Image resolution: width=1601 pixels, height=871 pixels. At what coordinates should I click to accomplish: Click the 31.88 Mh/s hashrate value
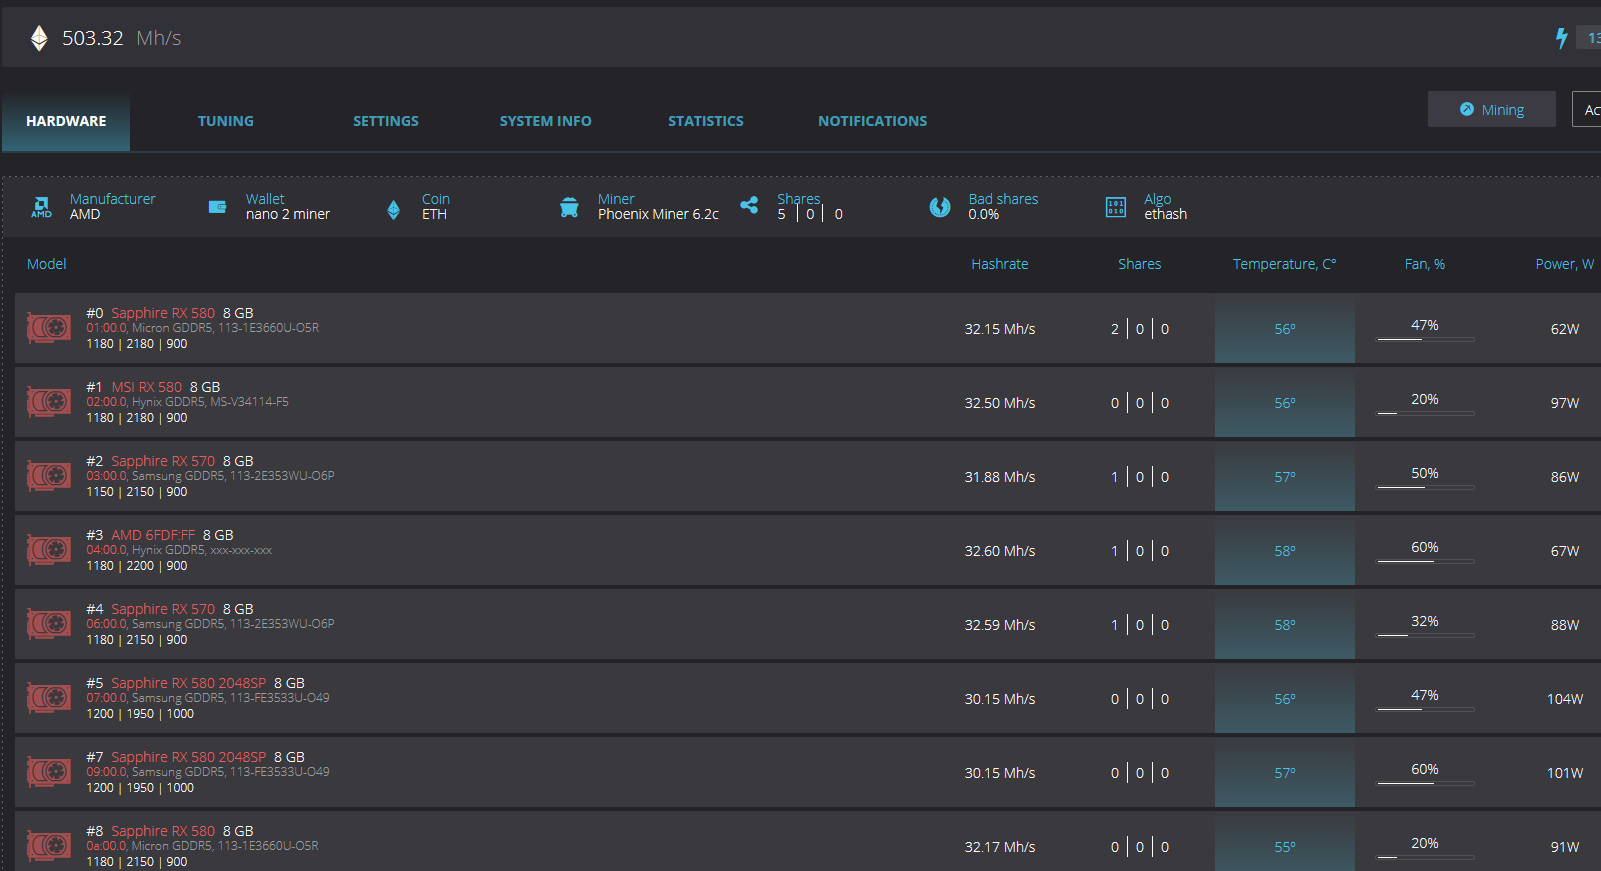[1000, 477]
